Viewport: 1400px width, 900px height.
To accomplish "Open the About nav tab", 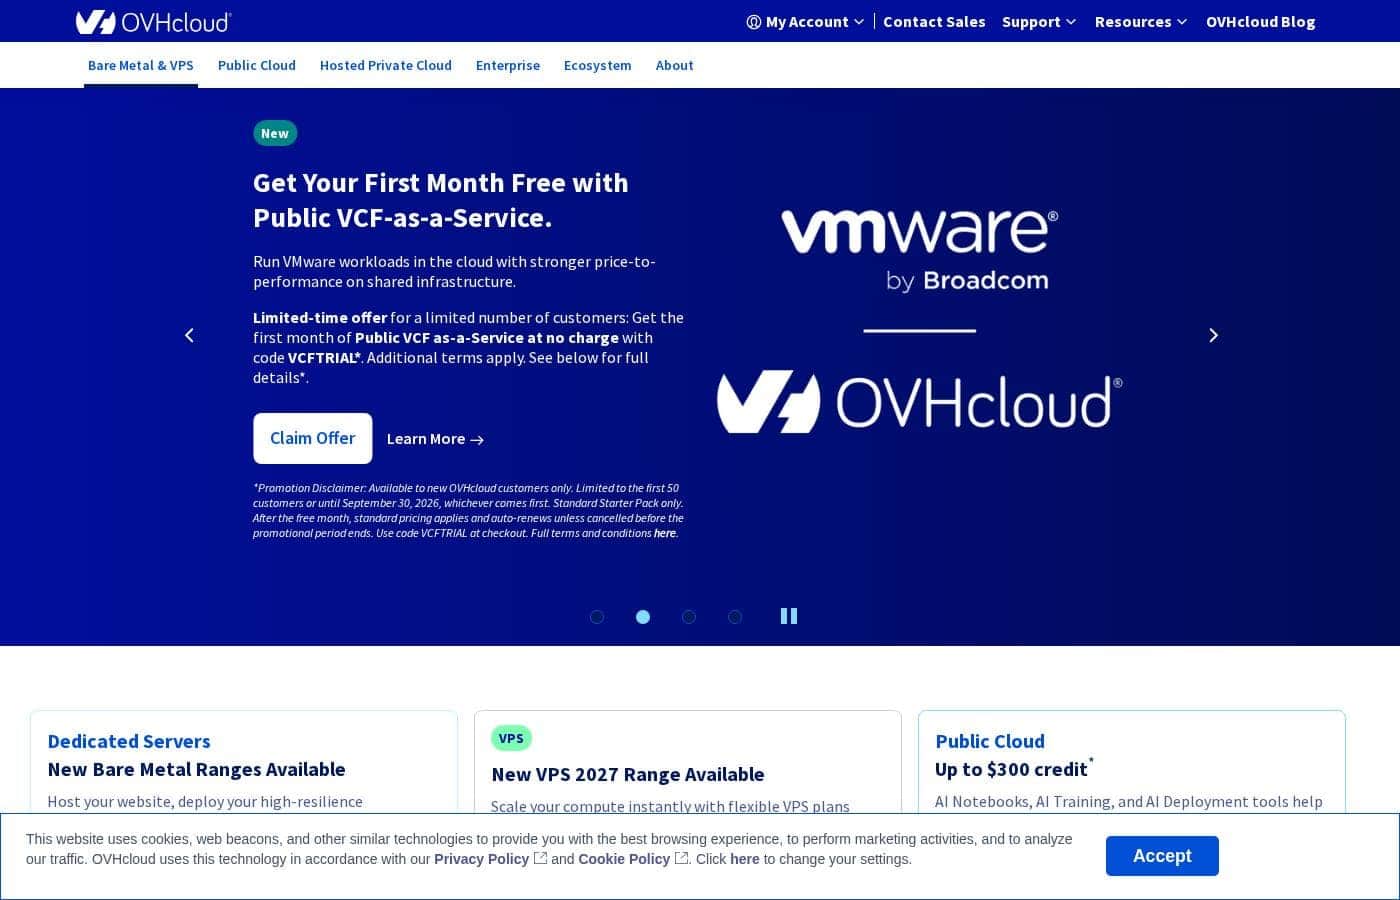I will coord(675,65).
